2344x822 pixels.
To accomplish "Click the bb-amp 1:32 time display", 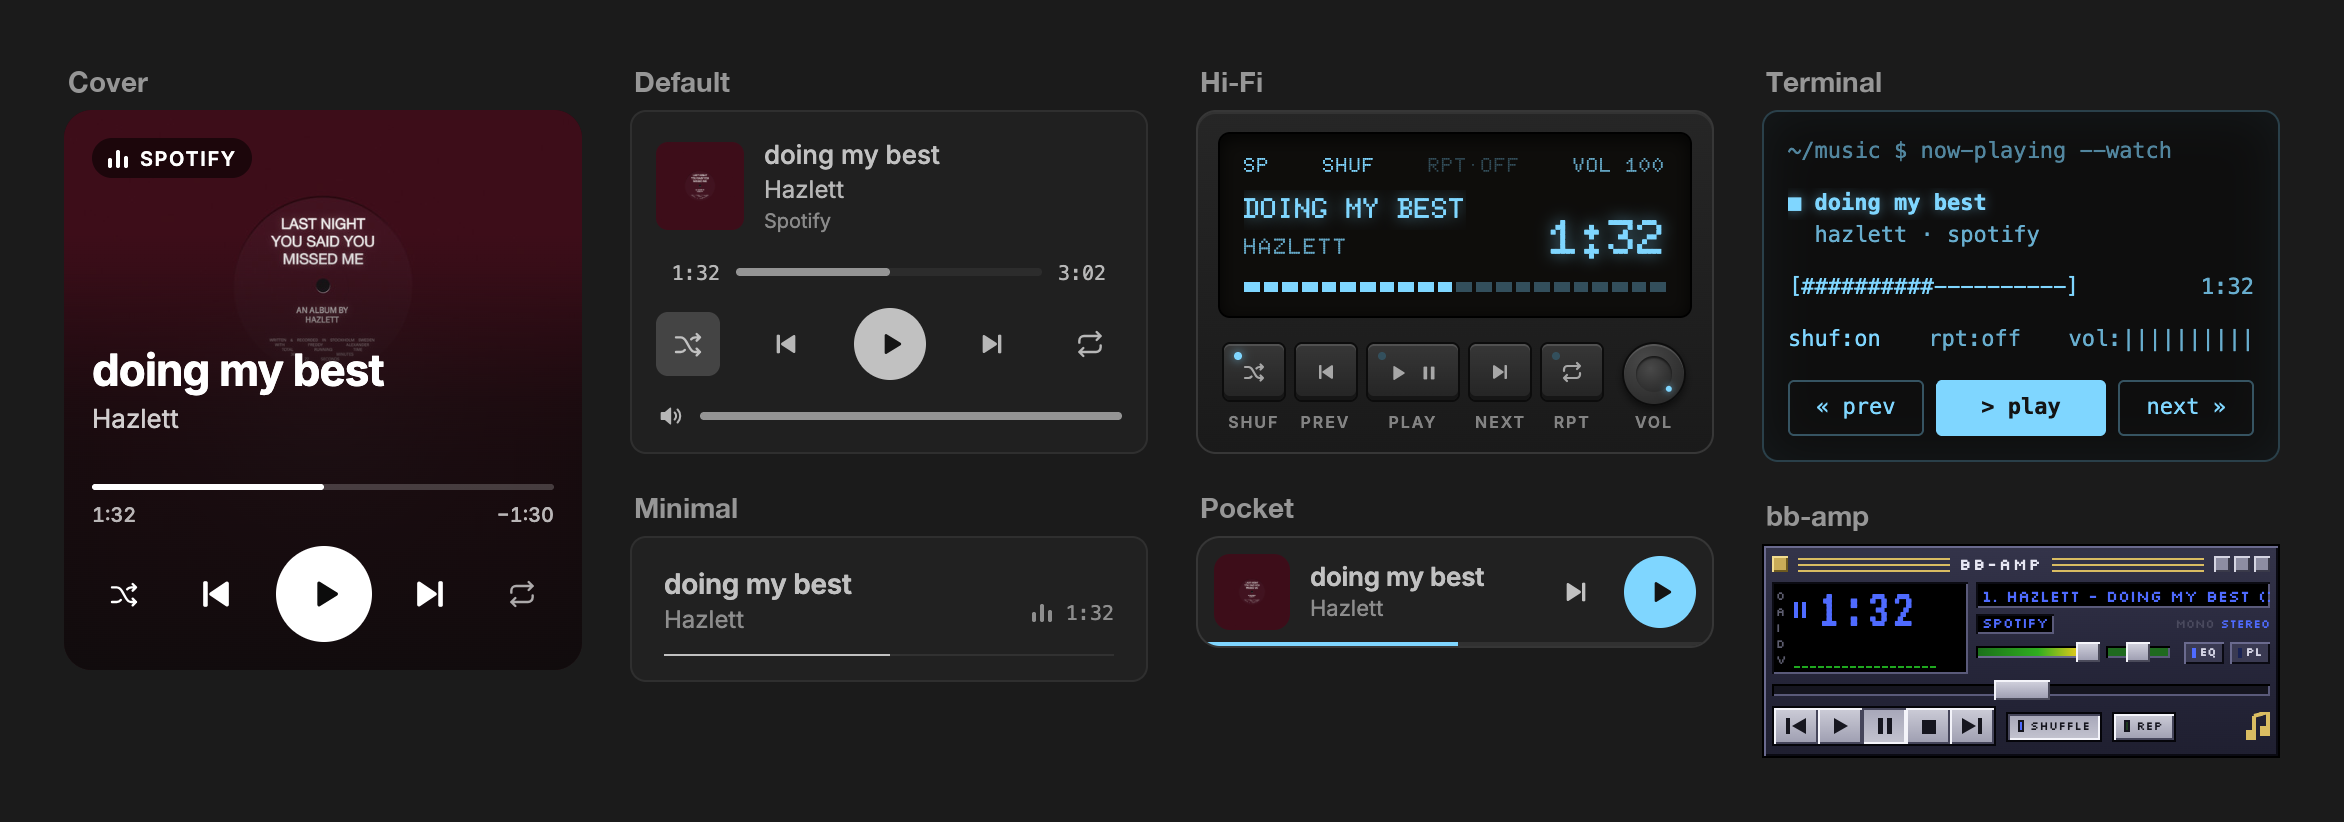I will (1866, 610).
